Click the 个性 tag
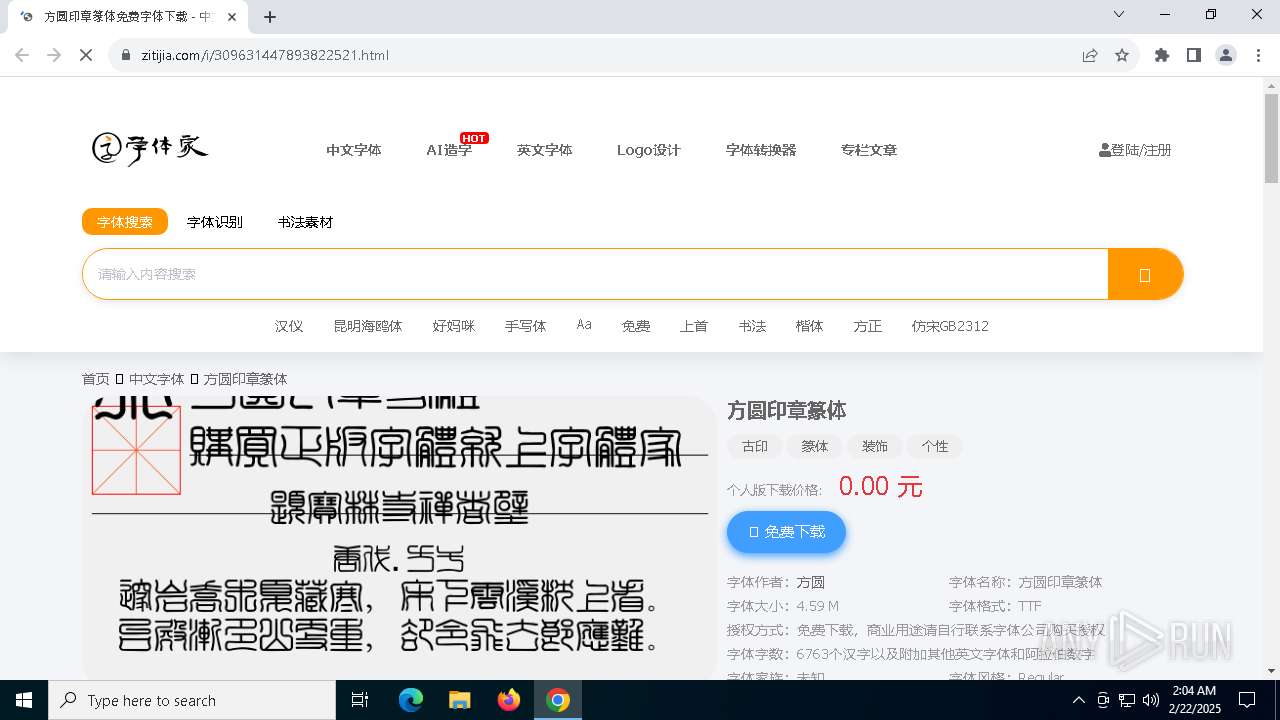Image resolution: width=1280 pixels, height=720 pixels. (x=935, y=446)
